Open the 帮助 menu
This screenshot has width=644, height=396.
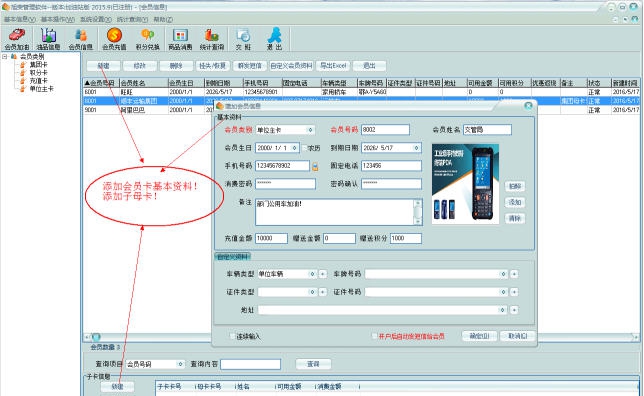click(163, 19)
